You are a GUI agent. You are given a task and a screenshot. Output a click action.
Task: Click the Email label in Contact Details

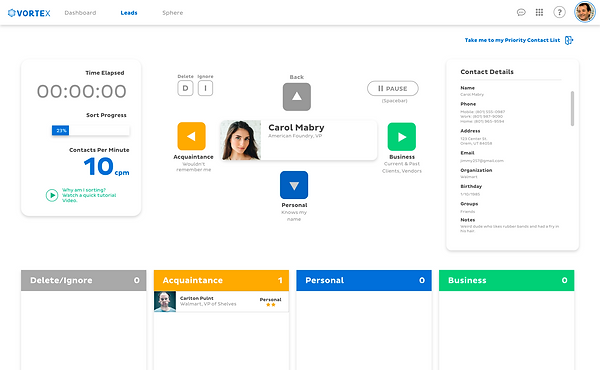click(467, 153)
